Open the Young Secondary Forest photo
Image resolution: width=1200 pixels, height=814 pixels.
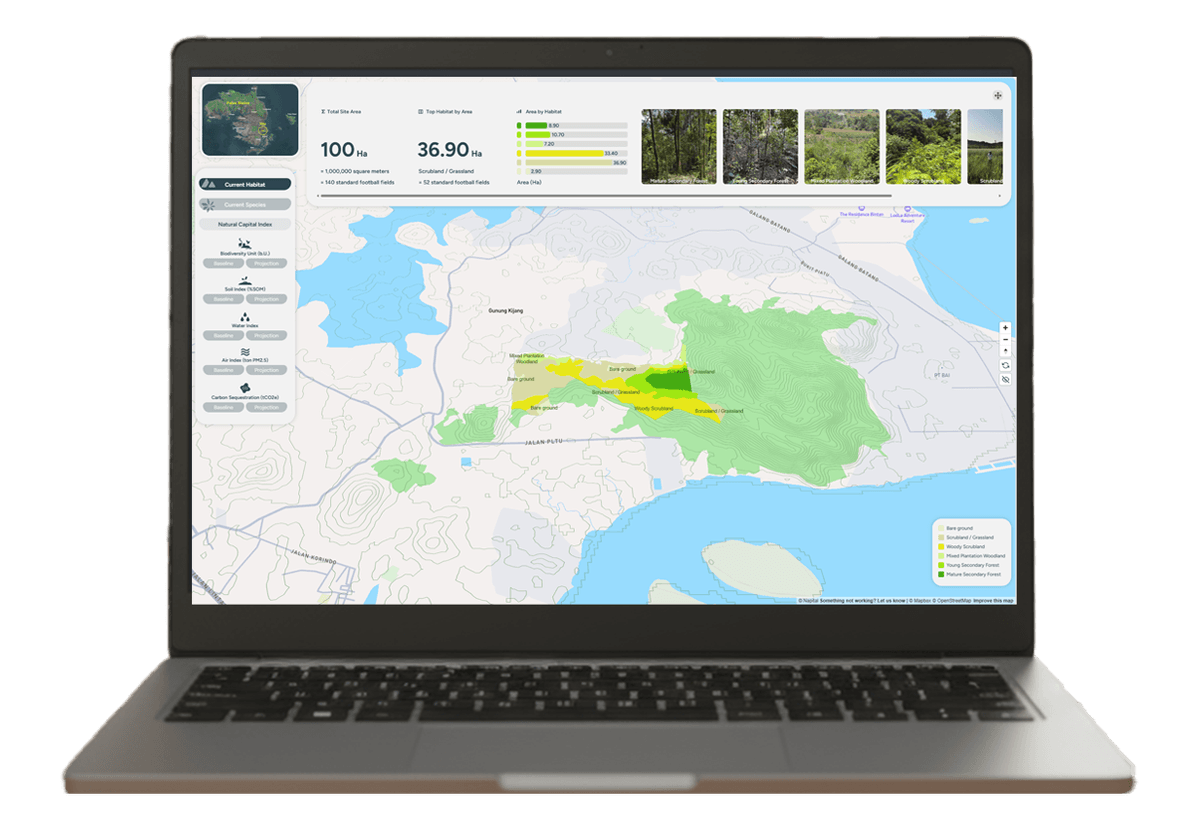coord(760,146)
